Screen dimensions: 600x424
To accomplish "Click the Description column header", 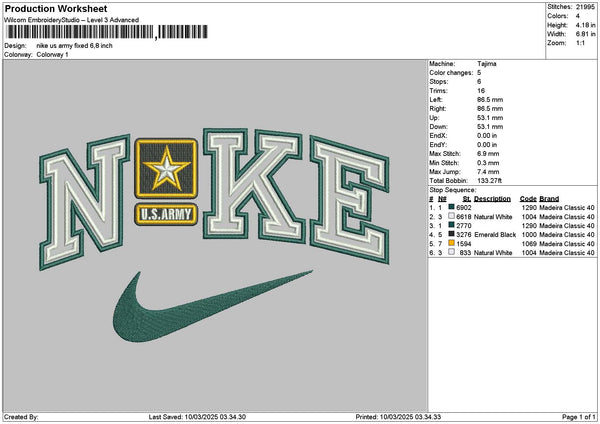I will pos(492,199).
